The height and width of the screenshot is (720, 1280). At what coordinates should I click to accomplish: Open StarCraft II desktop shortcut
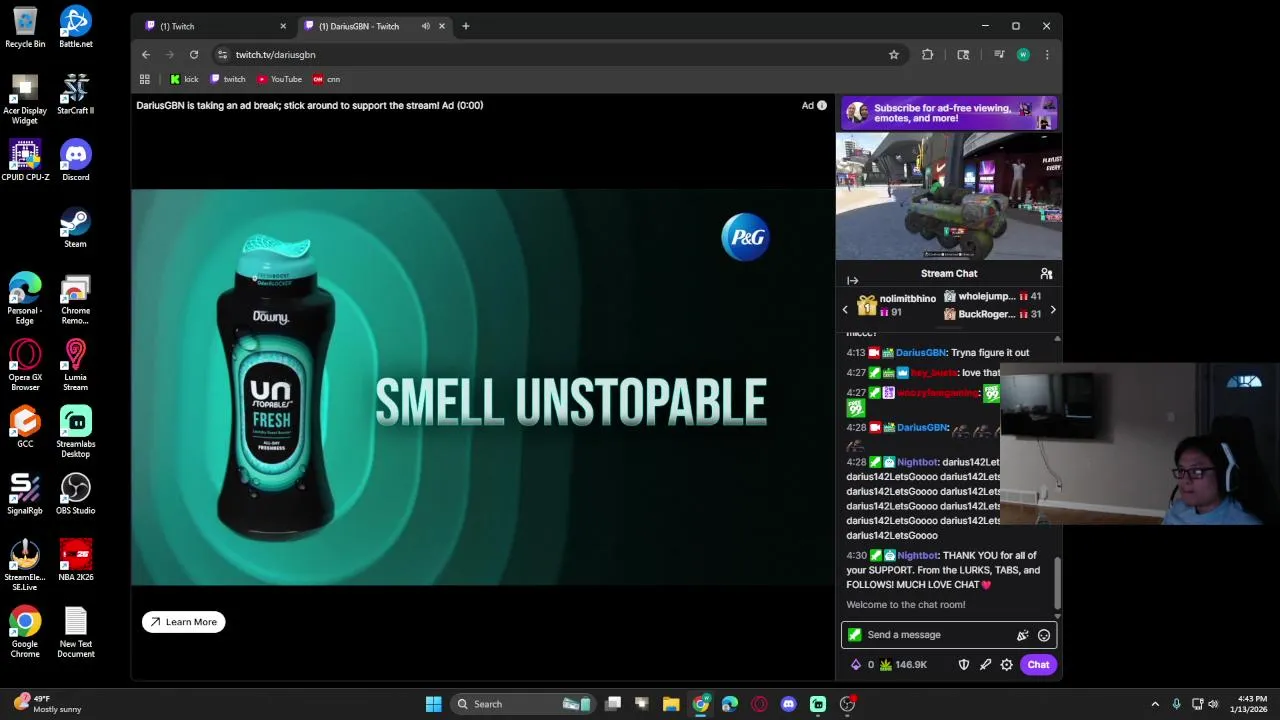[x=75, y=94]
